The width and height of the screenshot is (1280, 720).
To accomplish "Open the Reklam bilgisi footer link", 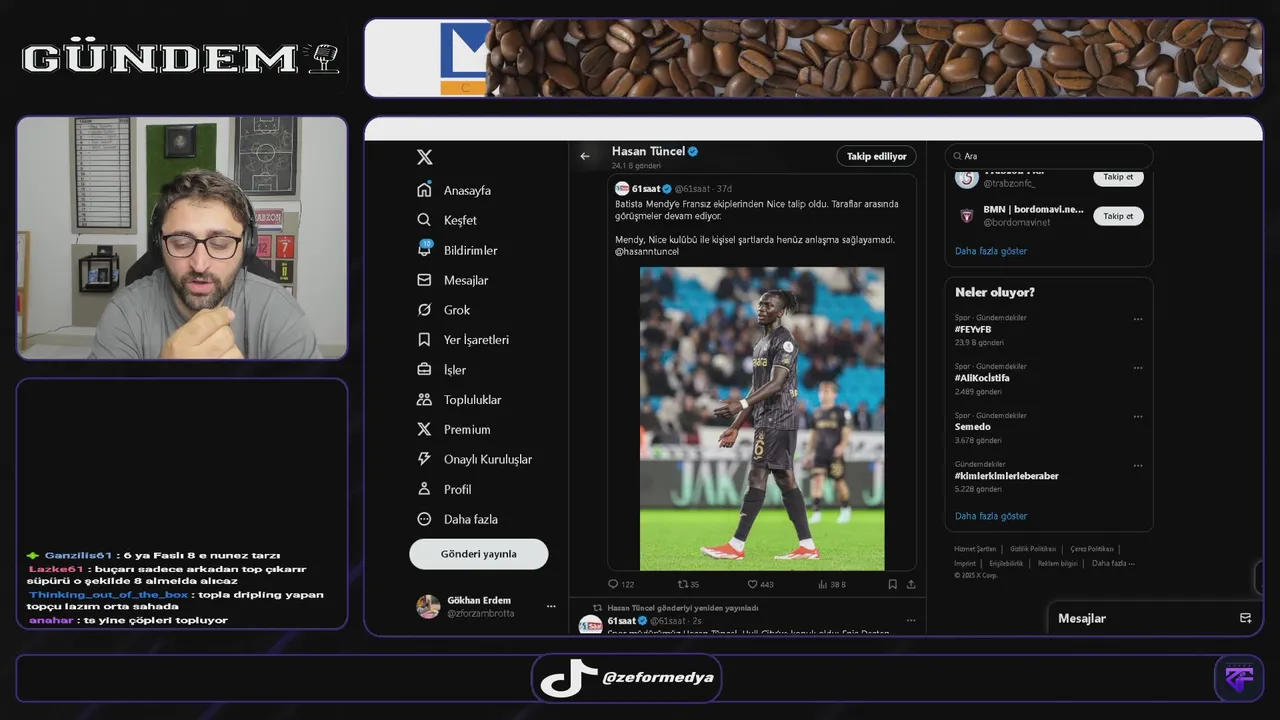I will point(1057,563).
